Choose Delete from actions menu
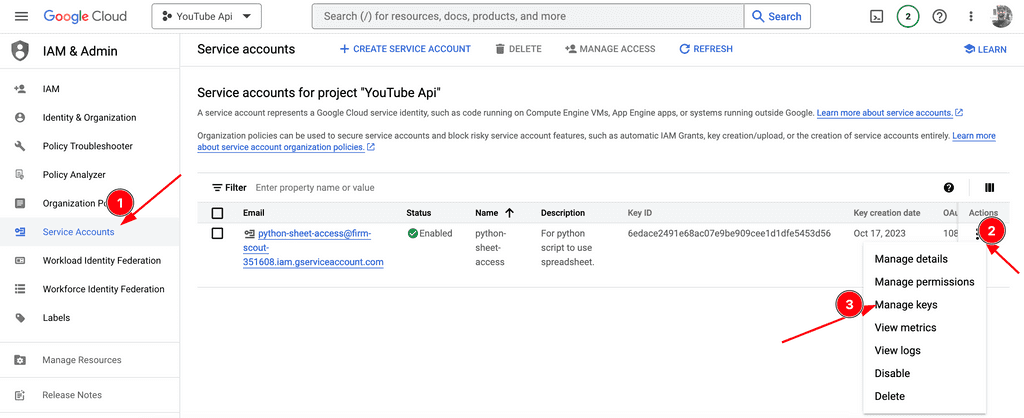This screenshot has width=1024, height=418. 889,396
